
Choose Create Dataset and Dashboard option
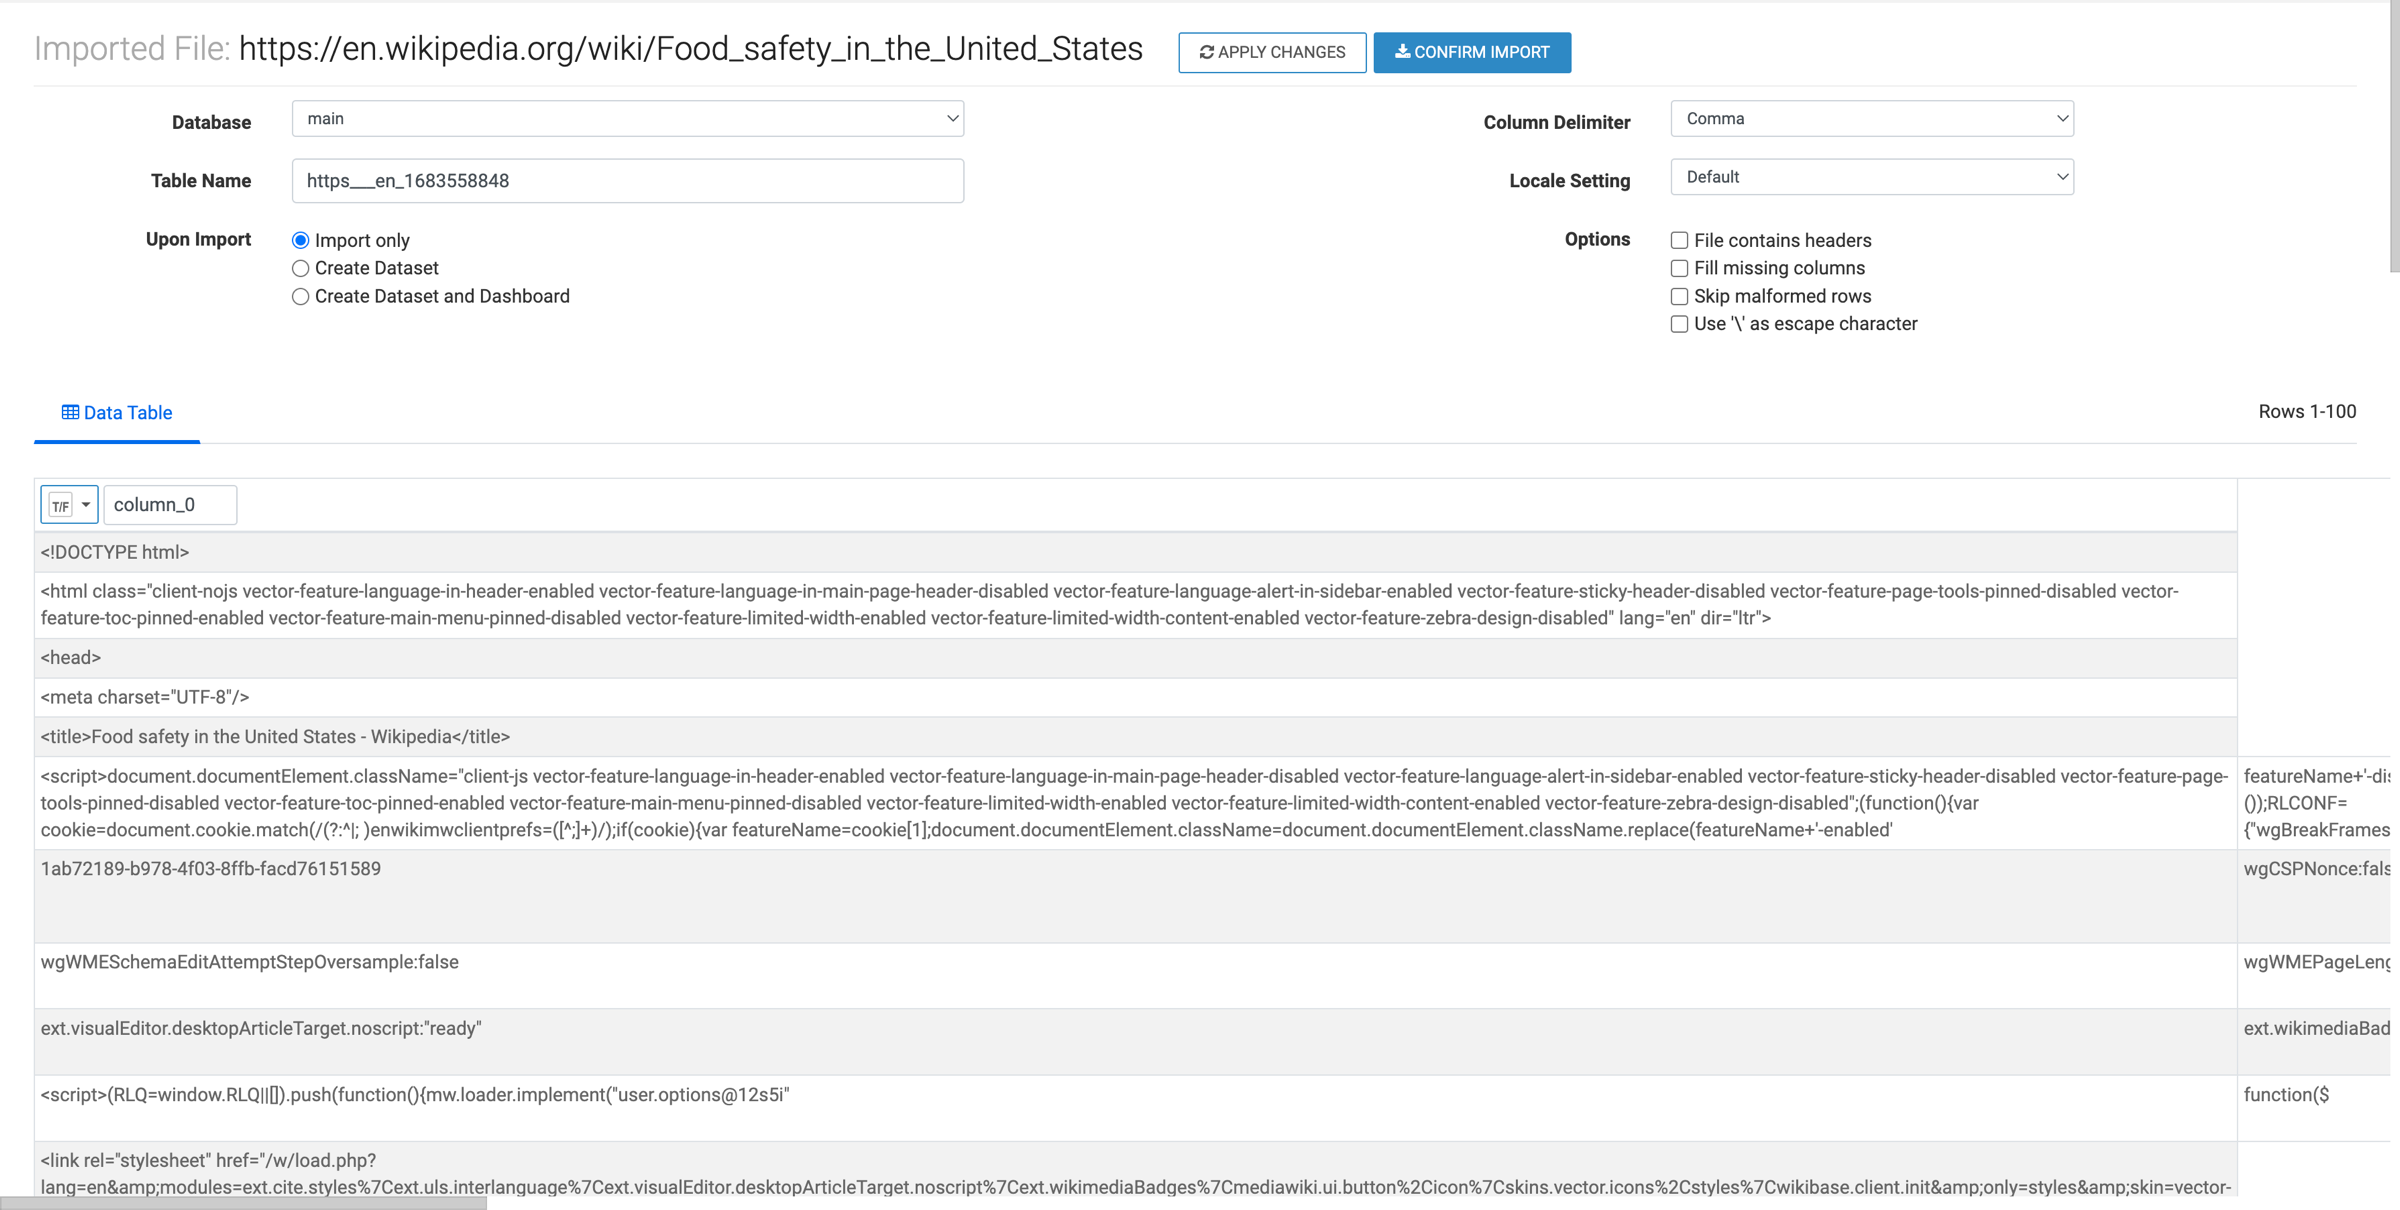[300, 296]
